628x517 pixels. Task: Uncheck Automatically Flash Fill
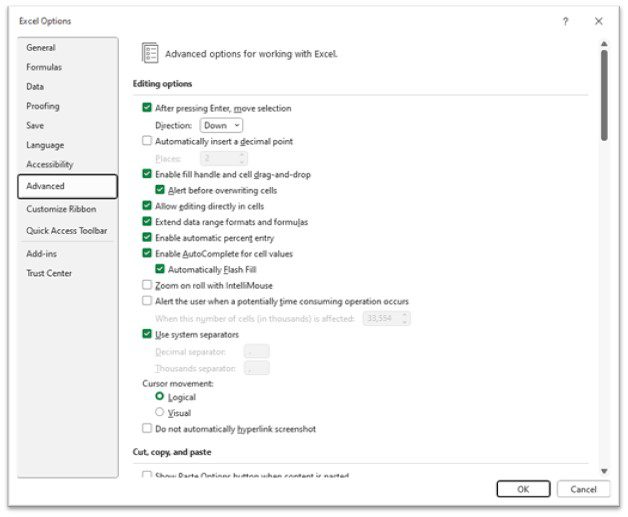point(160,269)
